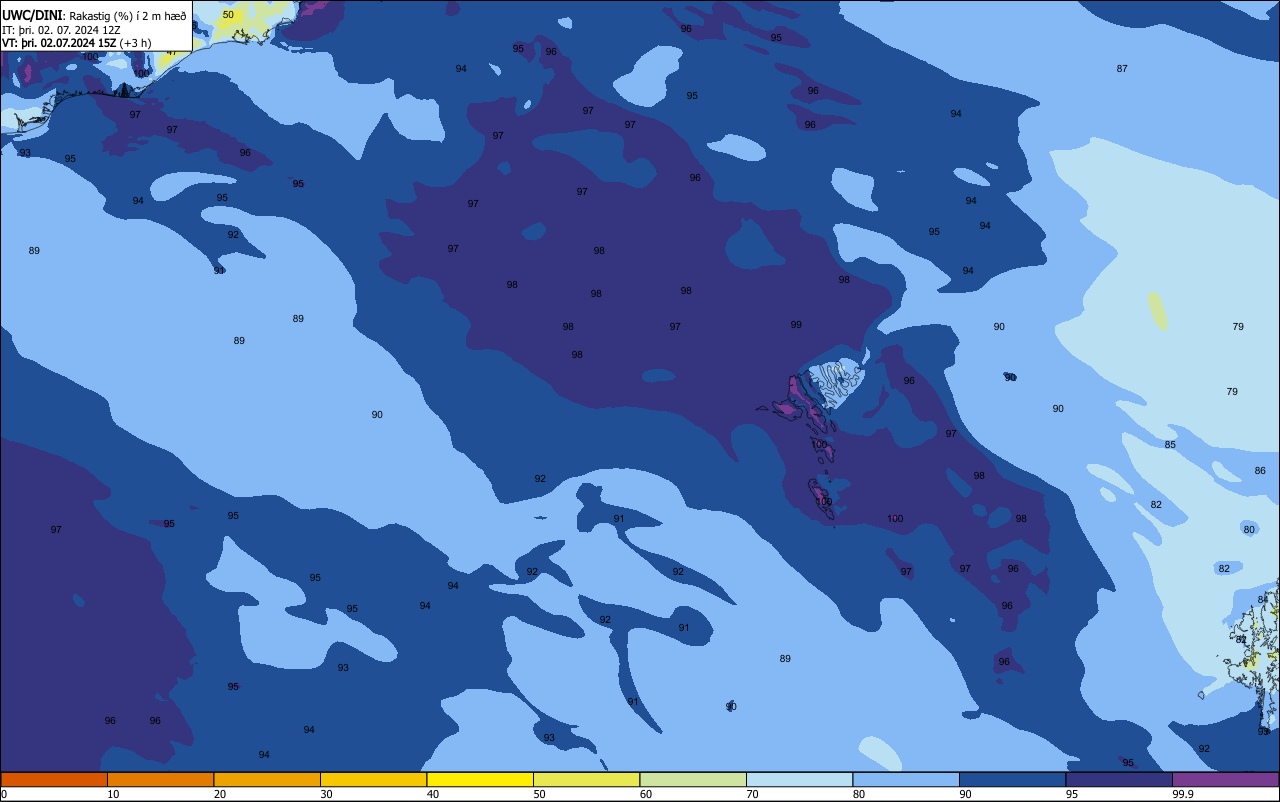Click the humidity value '99' on the map
Viewport: 1280px width, 802px height.
[x=796, y=325]
